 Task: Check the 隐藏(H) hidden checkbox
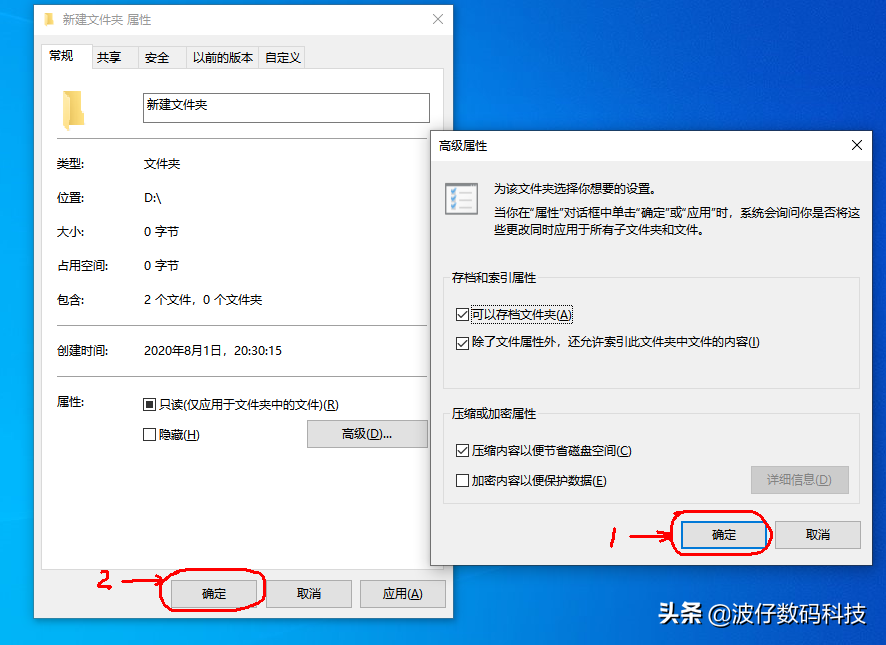point(149,434)
